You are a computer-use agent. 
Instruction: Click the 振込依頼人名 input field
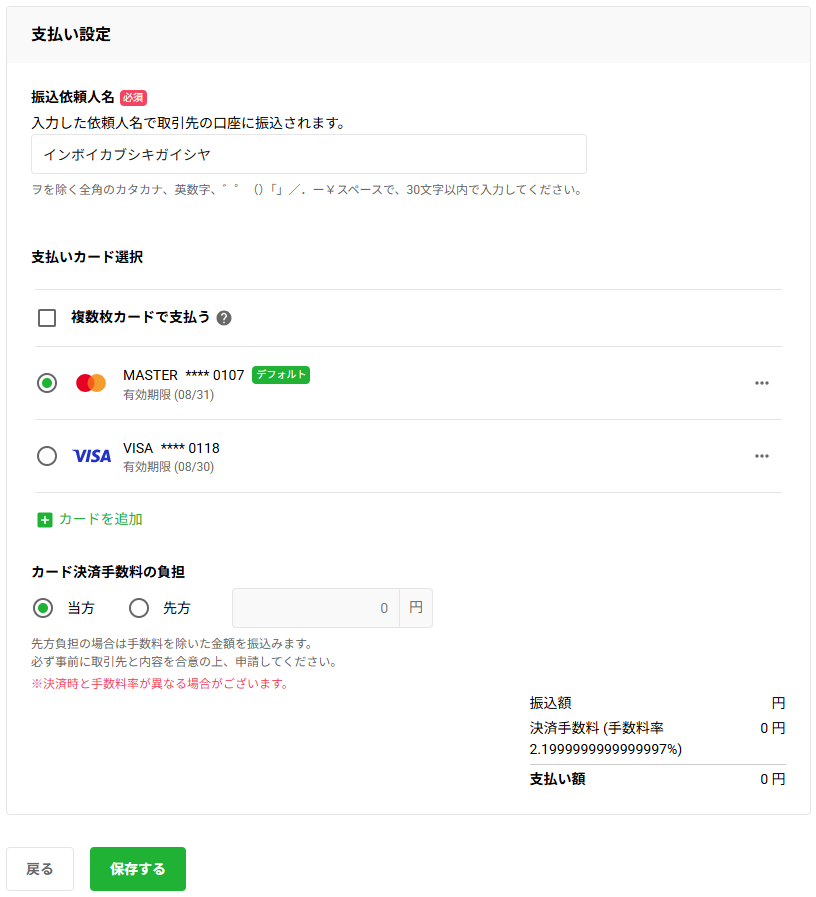click(308, 154)
